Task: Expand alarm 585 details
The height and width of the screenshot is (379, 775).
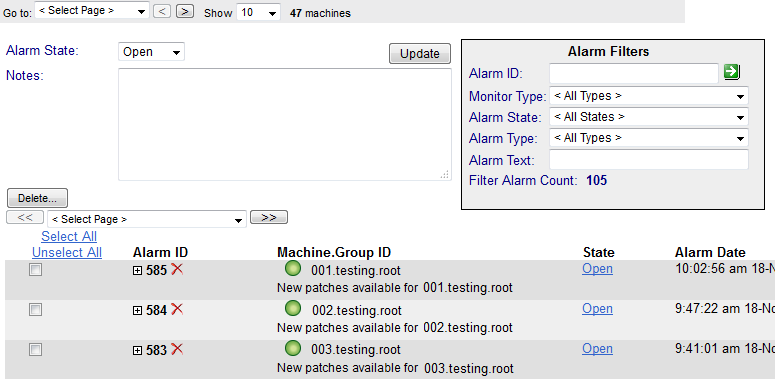Action: 137,271
